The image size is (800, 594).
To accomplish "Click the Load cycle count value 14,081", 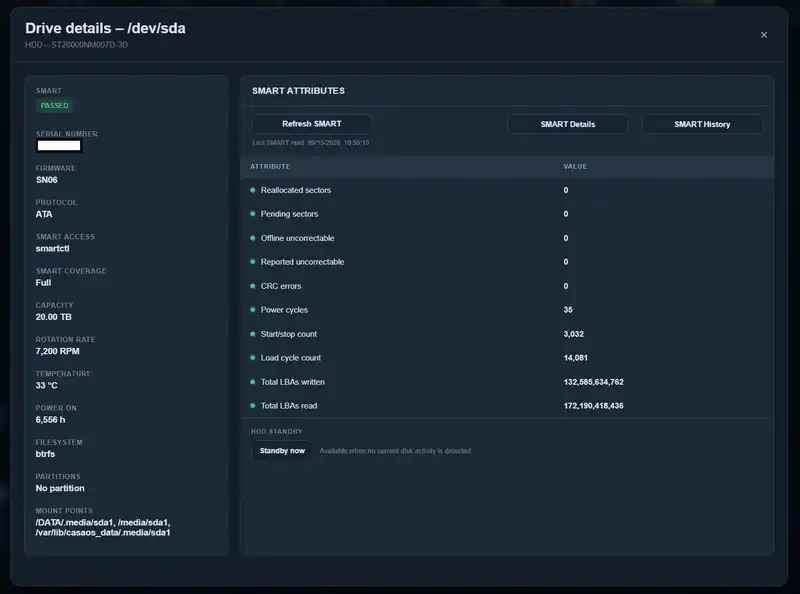I will click(576, 358).
